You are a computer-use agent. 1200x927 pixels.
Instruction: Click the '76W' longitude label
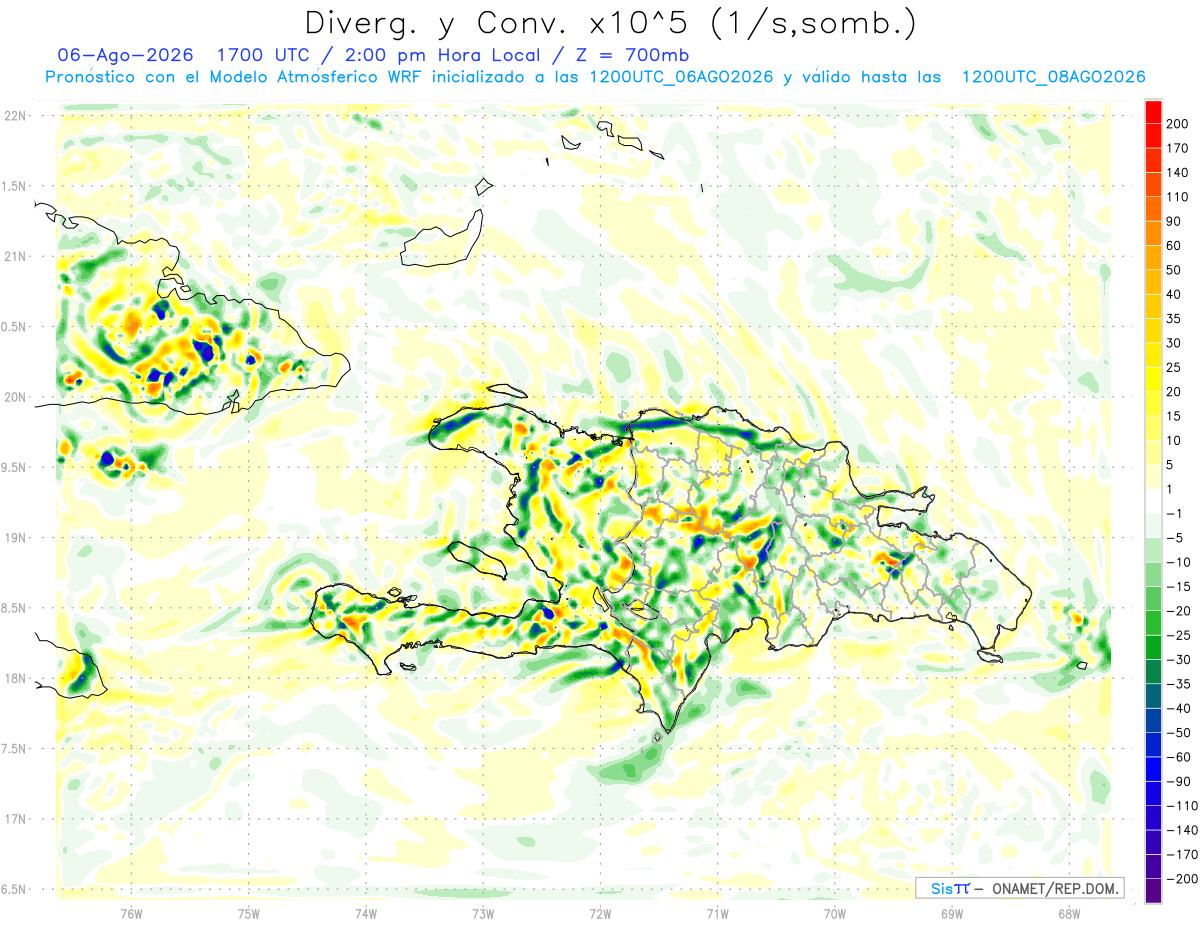tap(131, 913)
